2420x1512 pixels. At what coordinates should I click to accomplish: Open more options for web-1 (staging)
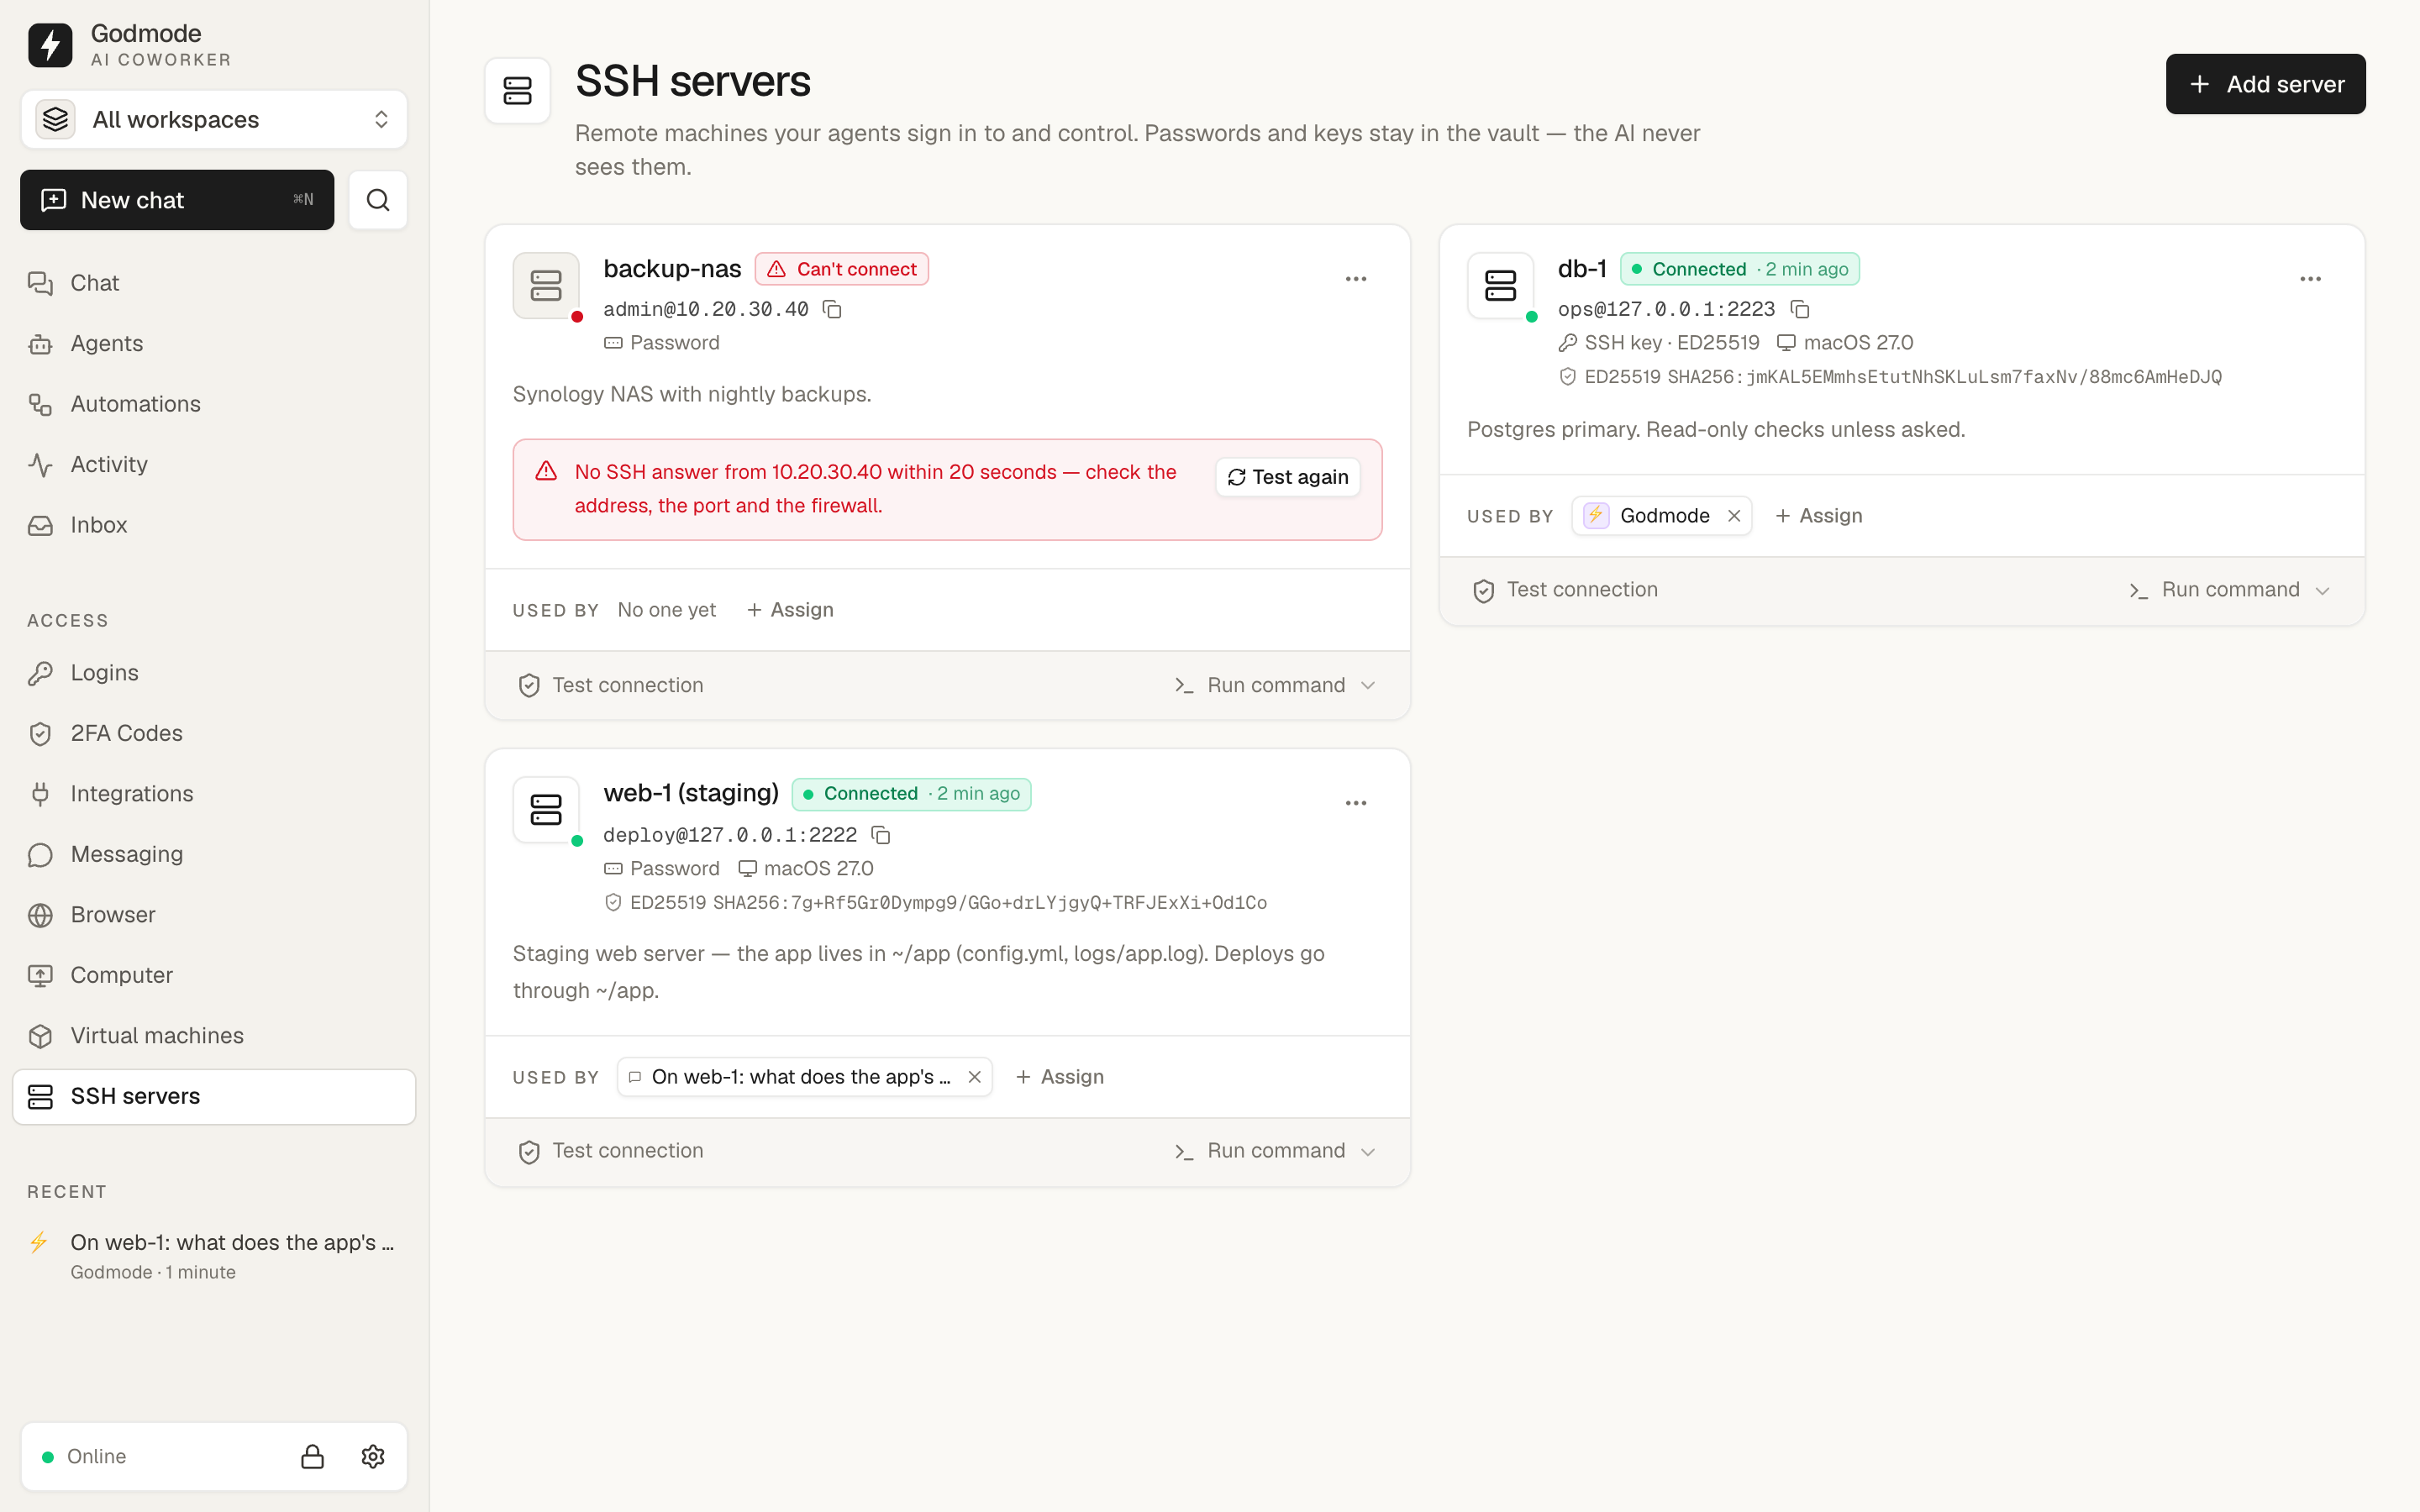tap(1356, 803)
